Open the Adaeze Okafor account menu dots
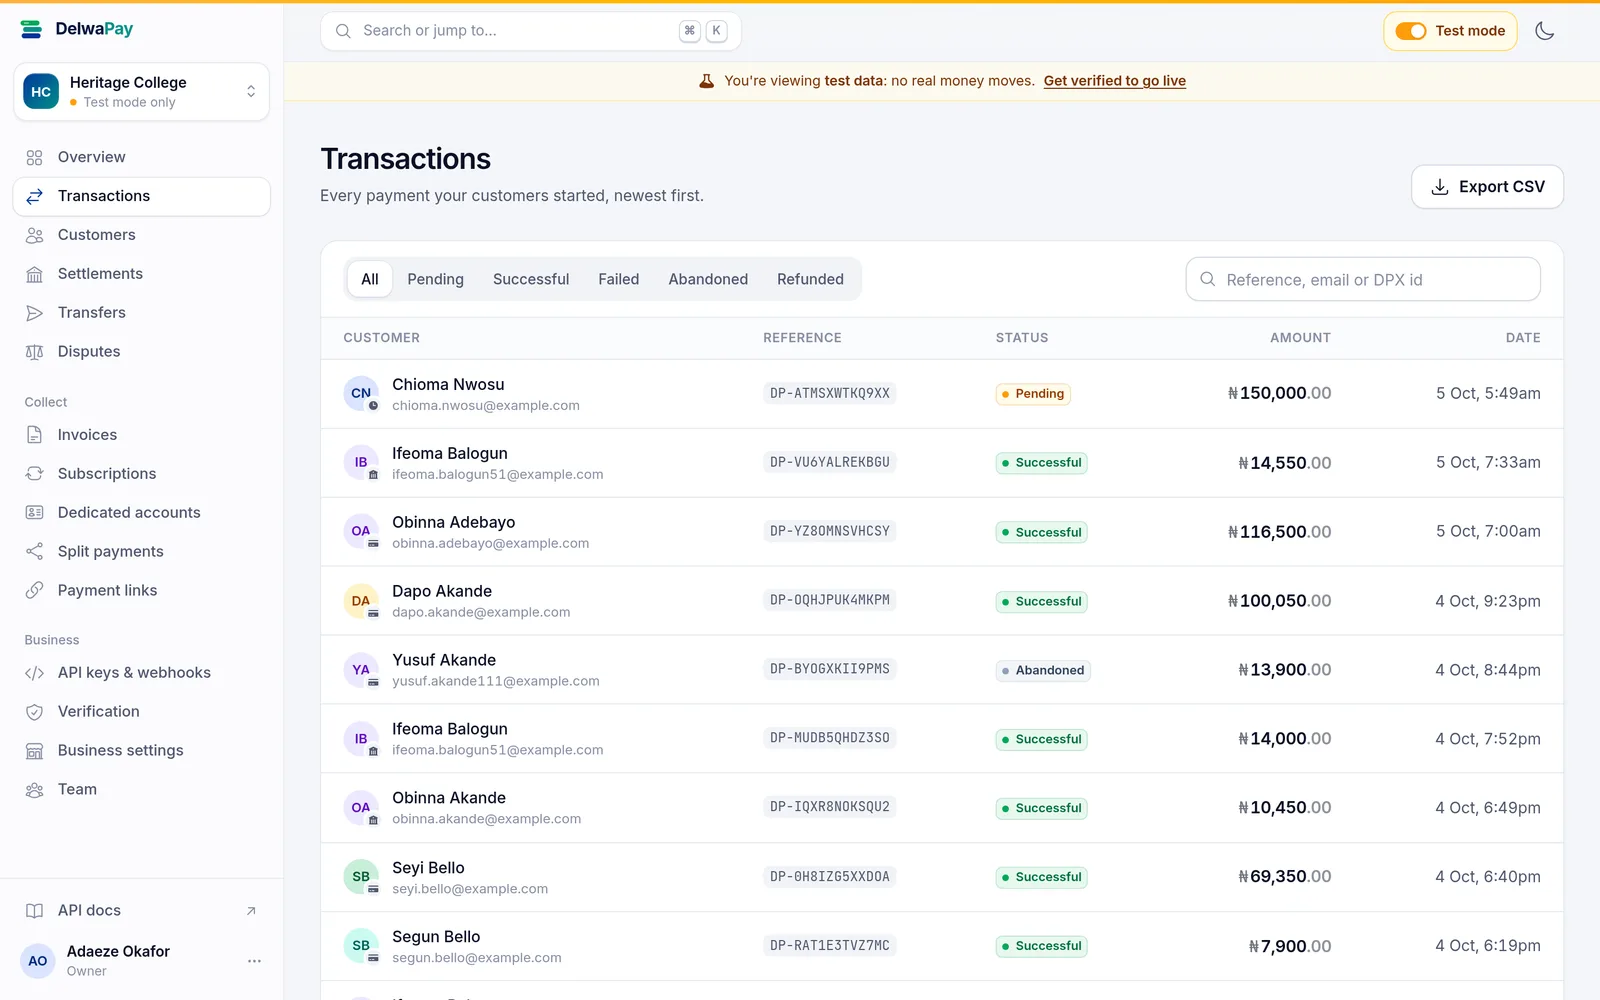 [254, 961]
